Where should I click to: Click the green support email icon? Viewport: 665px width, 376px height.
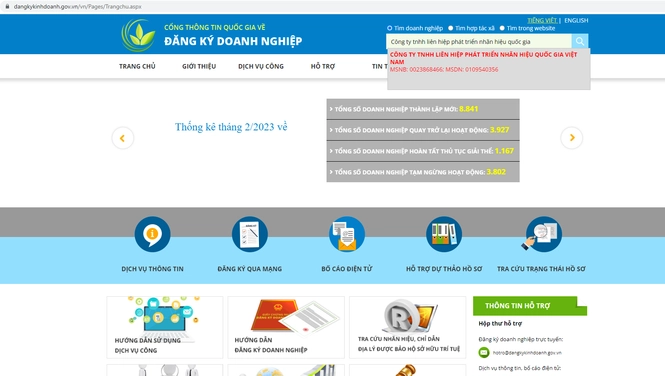484,352
